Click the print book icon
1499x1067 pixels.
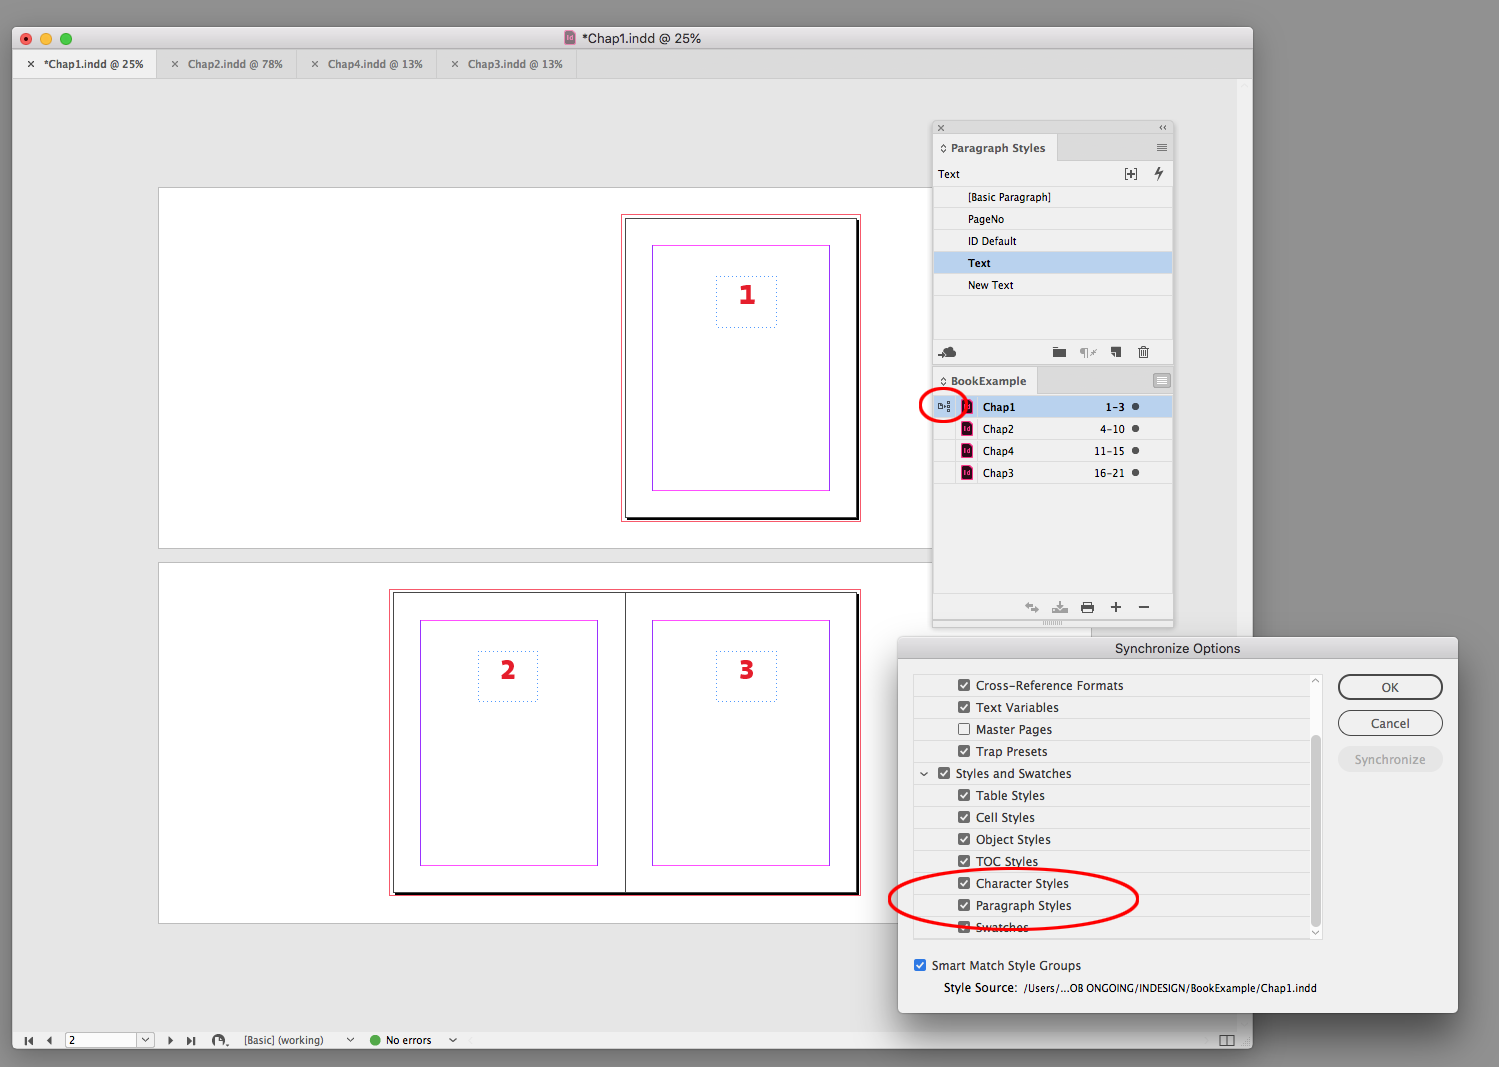click(1088, 607)
